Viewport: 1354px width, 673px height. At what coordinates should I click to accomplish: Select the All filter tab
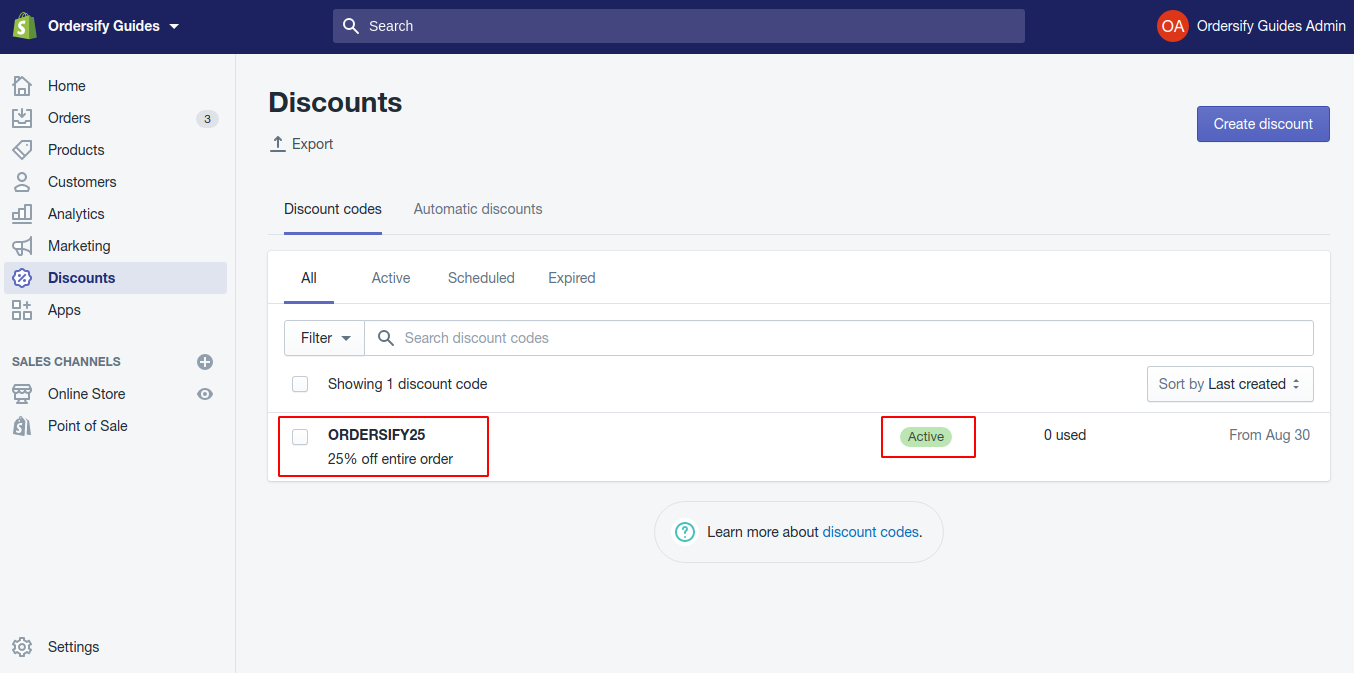(309, 278)
